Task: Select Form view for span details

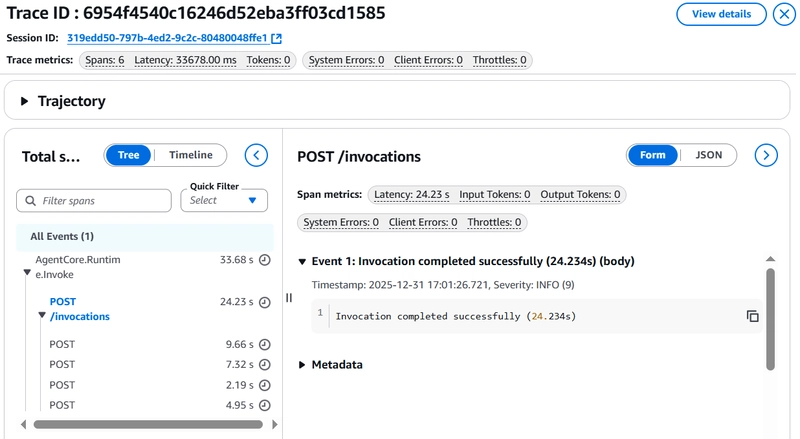Action: [x=653, y=155]
